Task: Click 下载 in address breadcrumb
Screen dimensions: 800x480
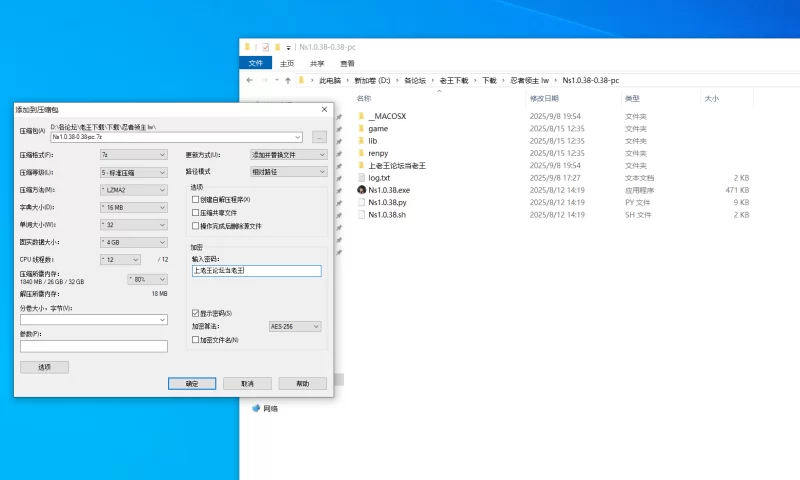Action: coord(489,81)
